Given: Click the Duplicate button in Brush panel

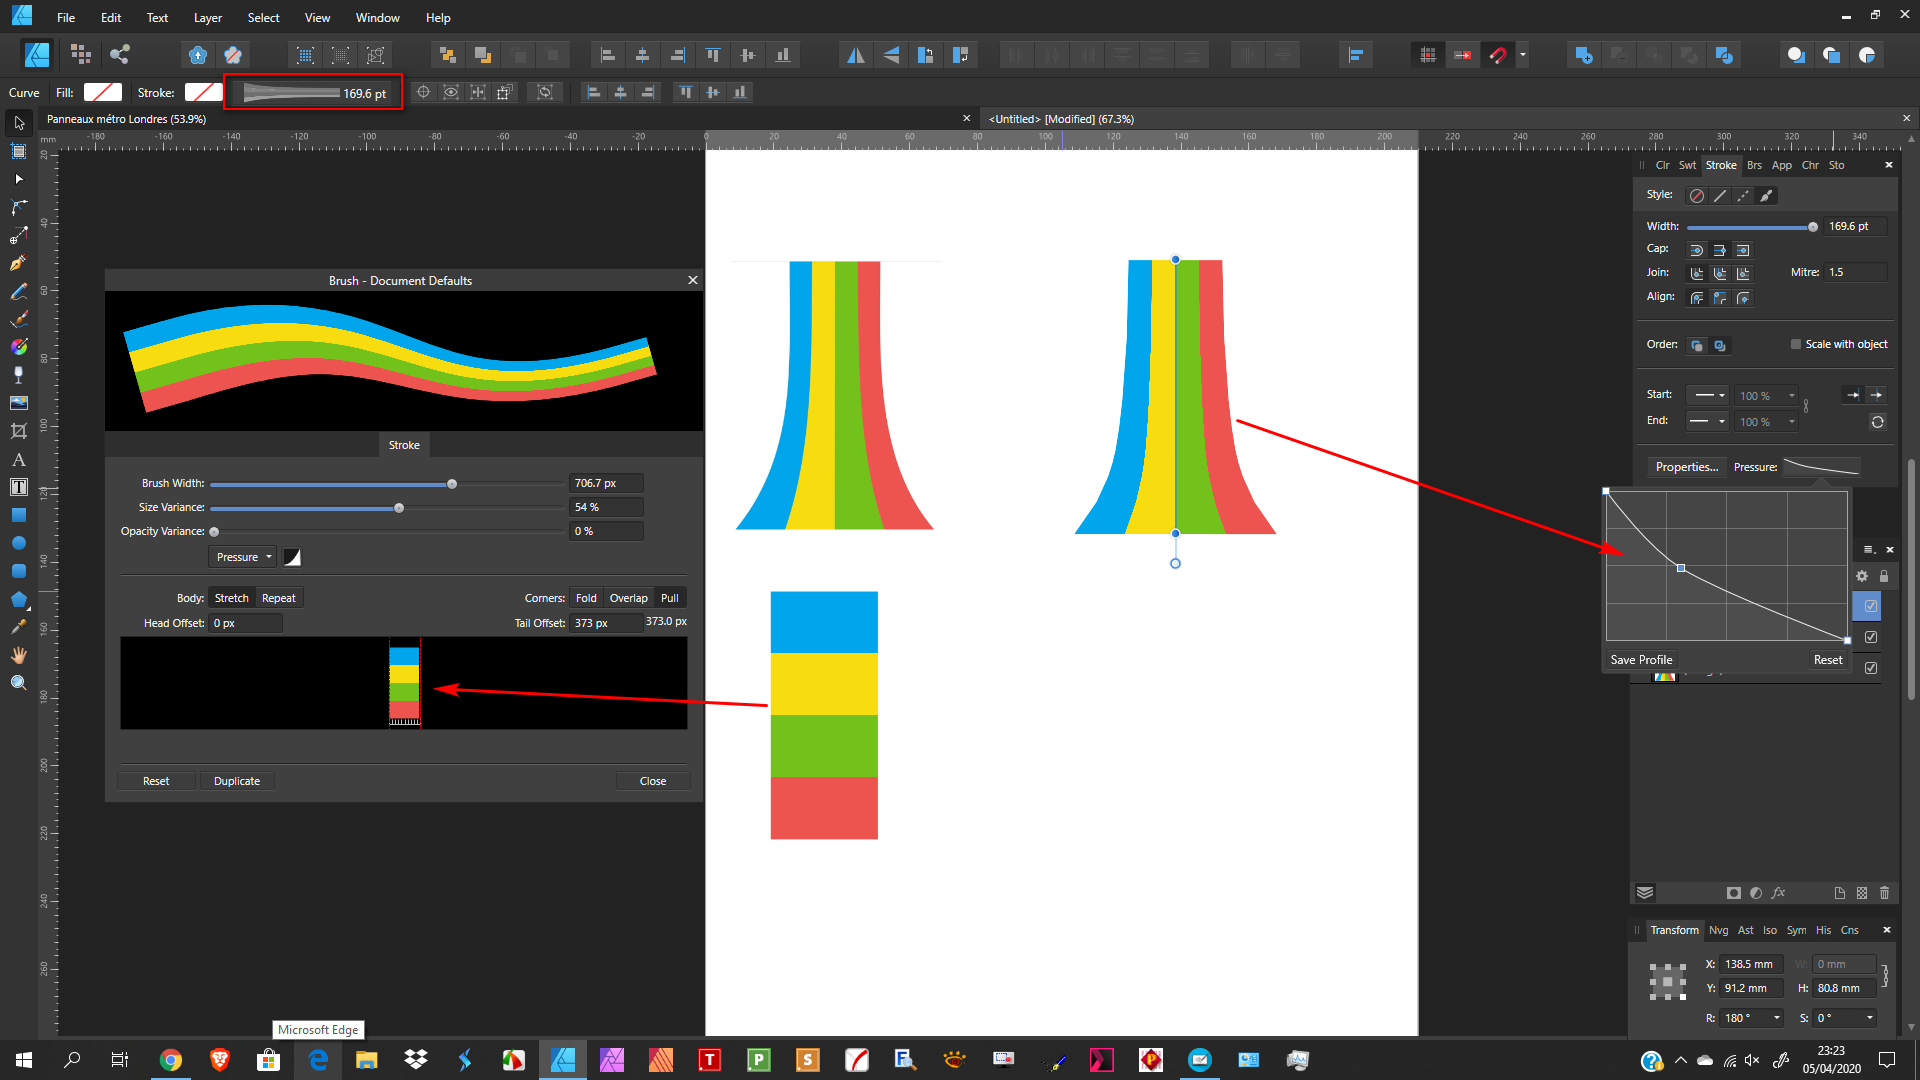Looking at the screenshot, I should coord(237,781).
